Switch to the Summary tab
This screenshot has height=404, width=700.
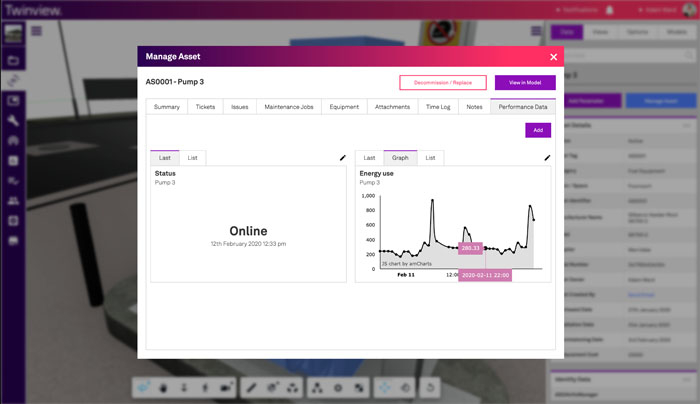click(x=167, y=106)
